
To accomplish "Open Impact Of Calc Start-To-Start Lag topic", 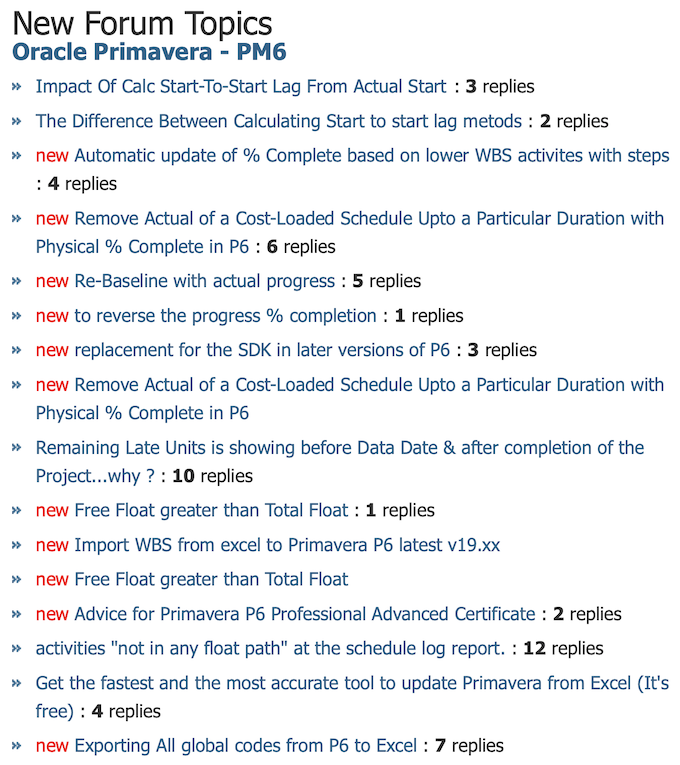I will [x=241, y=87].
